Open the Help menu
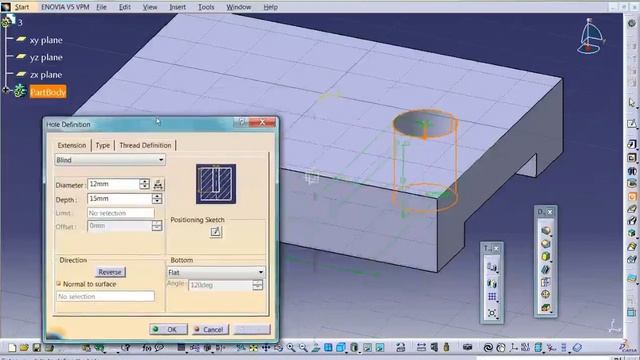The height and width of the screenshot is (360, 640). pos(270,7)
